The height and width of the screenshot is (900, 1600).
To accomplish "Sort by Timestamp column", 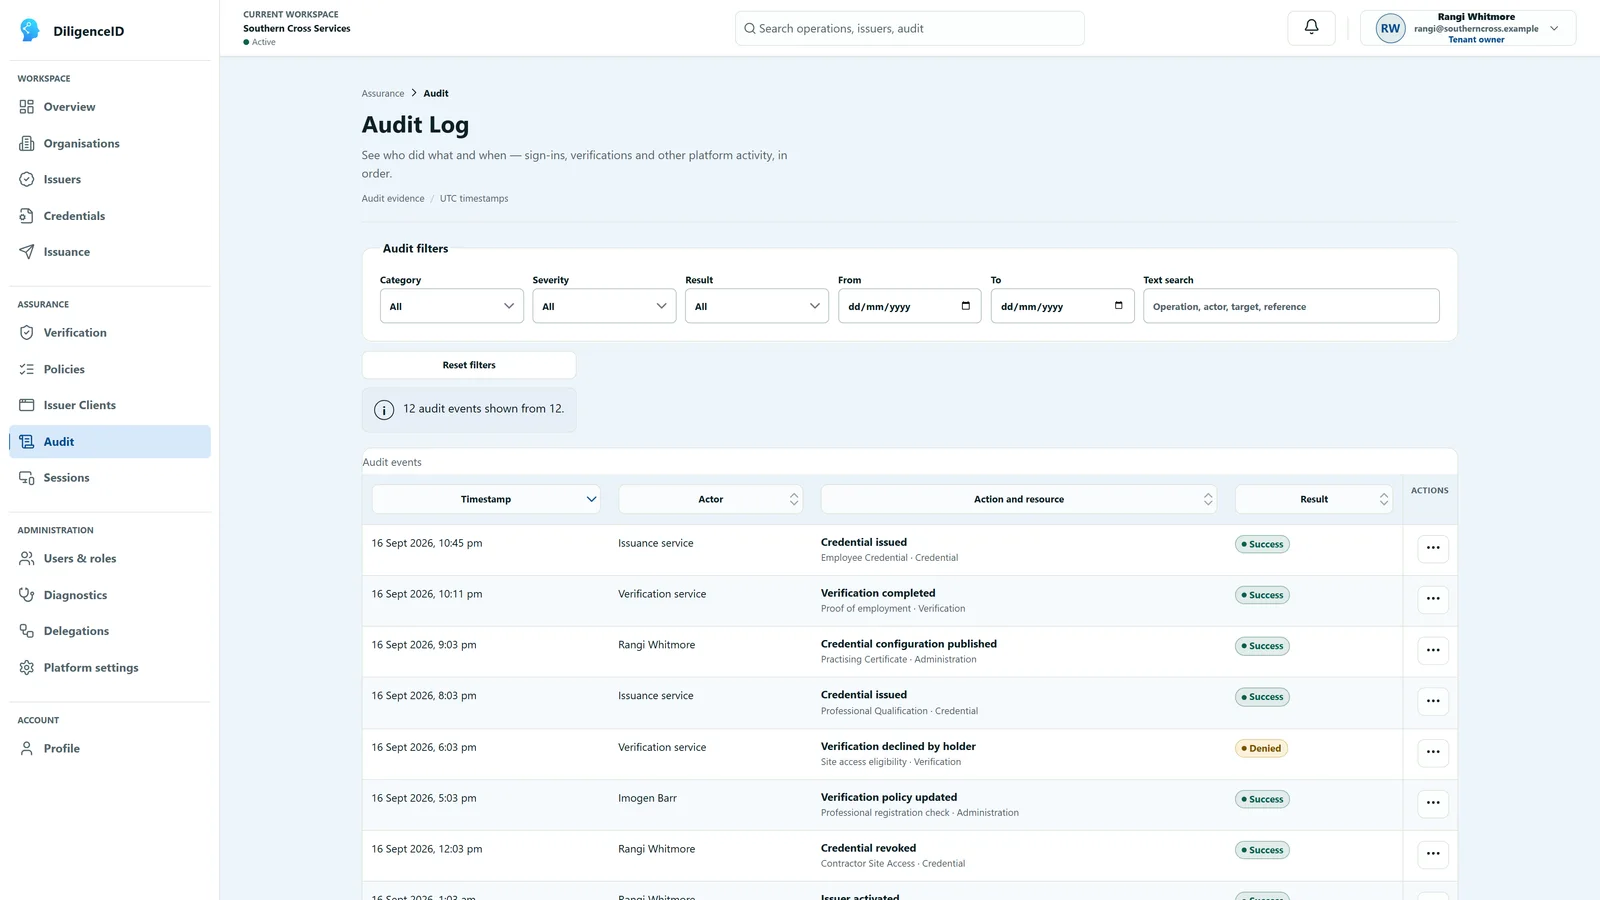I will pyautogui.click(x=486, y=499).
